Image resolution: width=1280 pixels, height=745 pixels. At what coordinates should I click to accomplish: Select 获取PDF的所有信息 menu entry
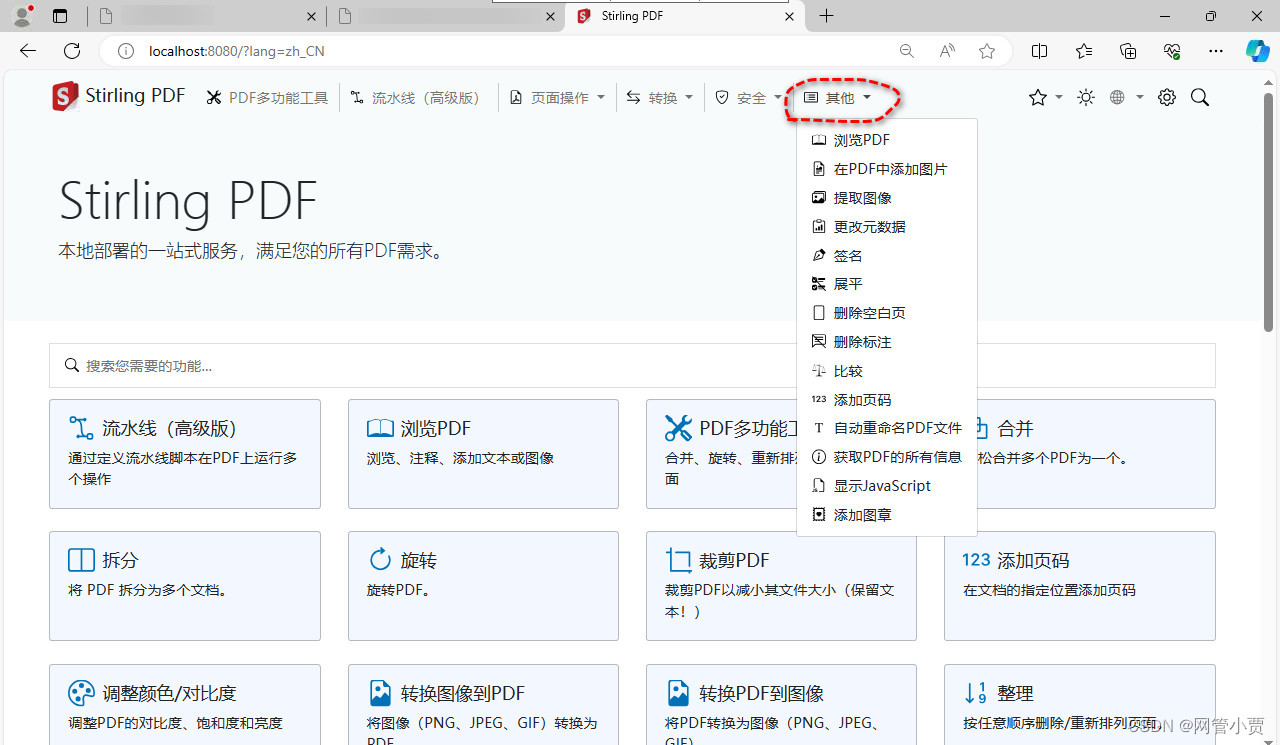coord(887,457)
